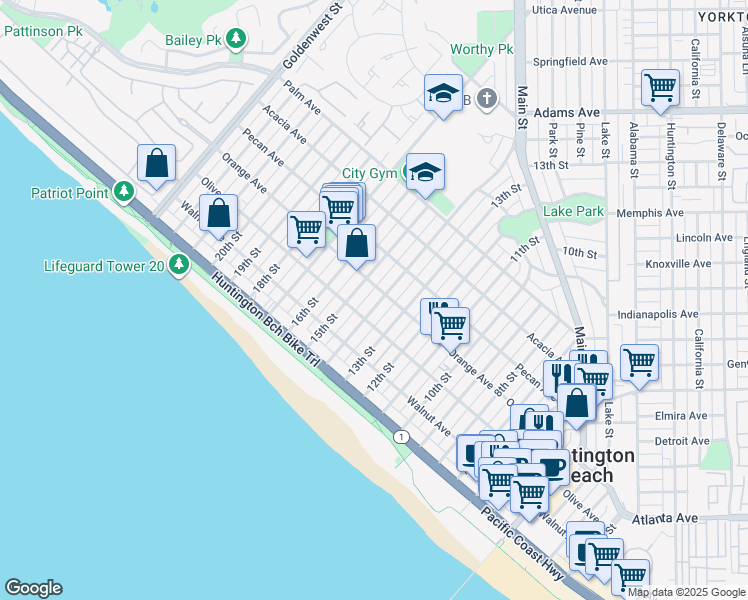Select the Patriot Point text label
The height and width of the screenshot is (600, 748).
[x=70, y=193]
